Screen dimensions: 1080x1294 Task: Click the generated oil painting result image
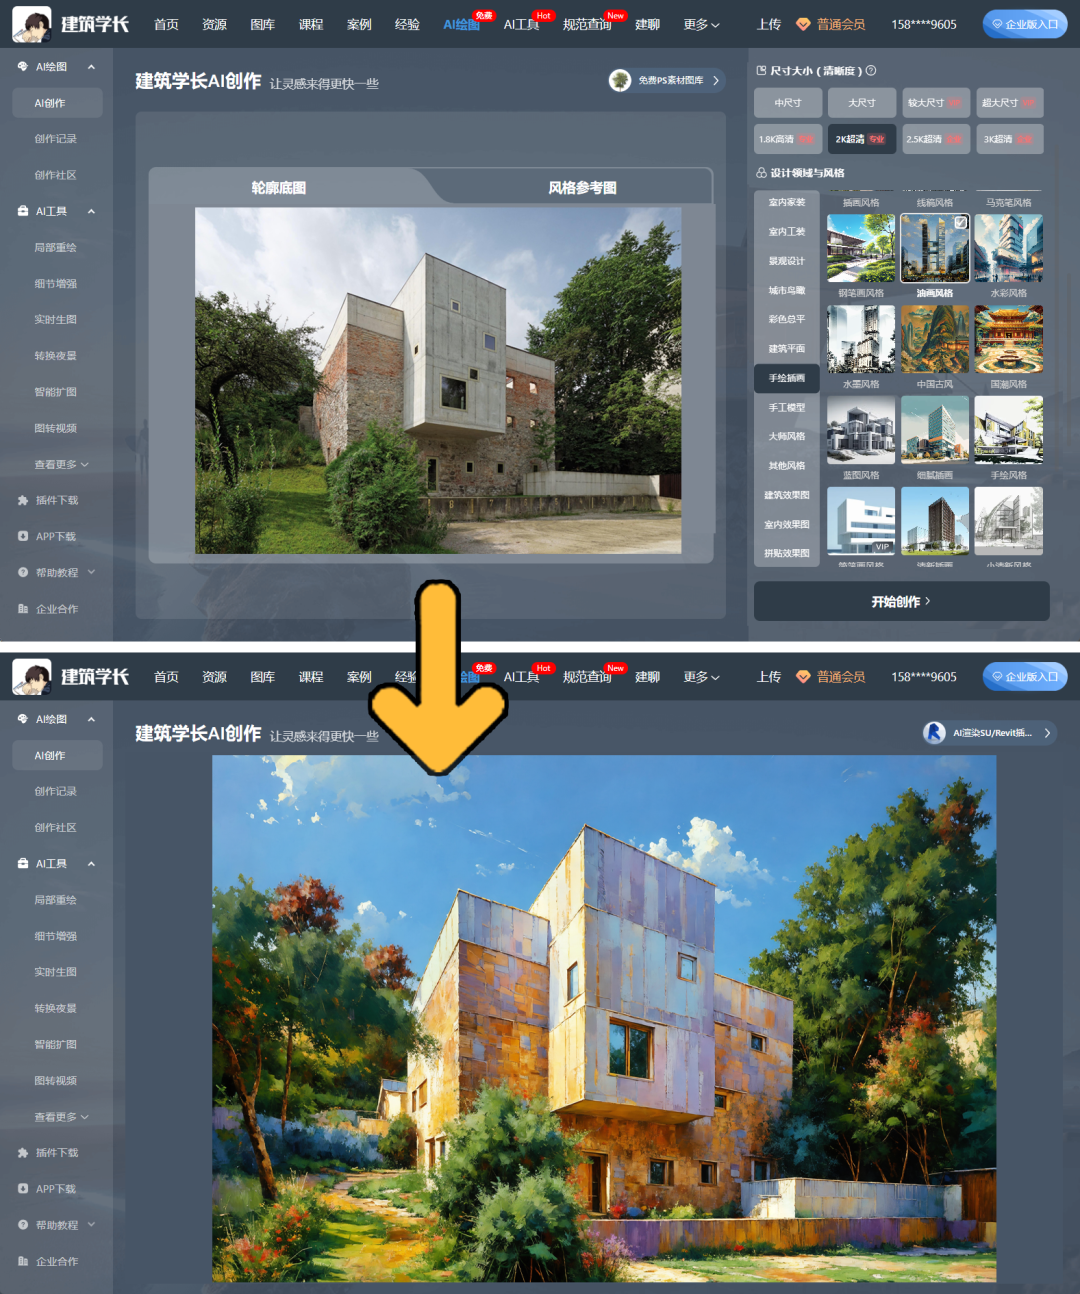tap(604, 1018)
